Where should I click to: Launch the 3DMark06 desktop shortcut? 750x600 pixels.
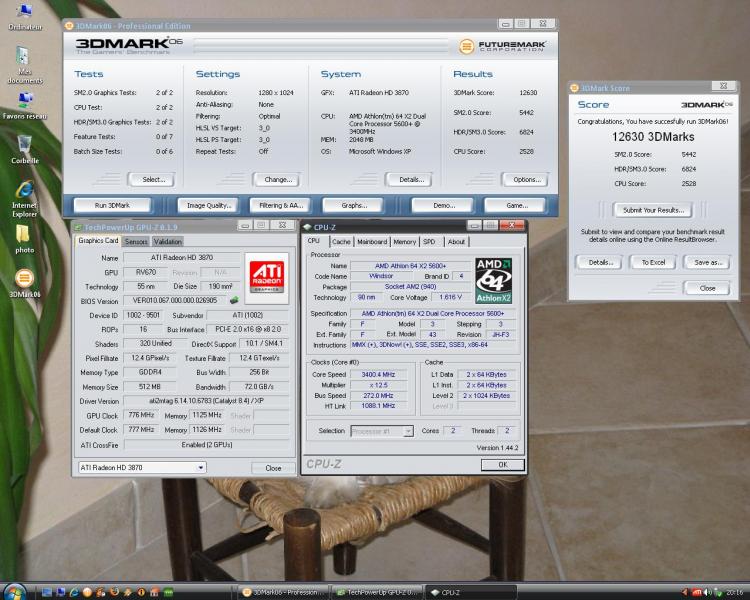coord(24,283)
